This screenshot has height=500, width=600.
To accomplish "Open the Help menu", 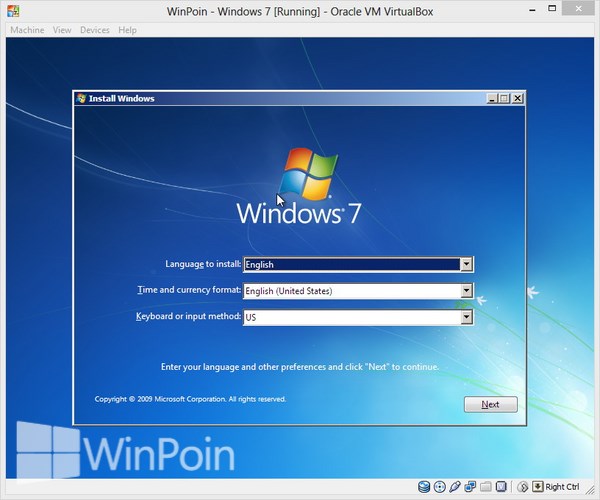I will click(x=127, y=30).
